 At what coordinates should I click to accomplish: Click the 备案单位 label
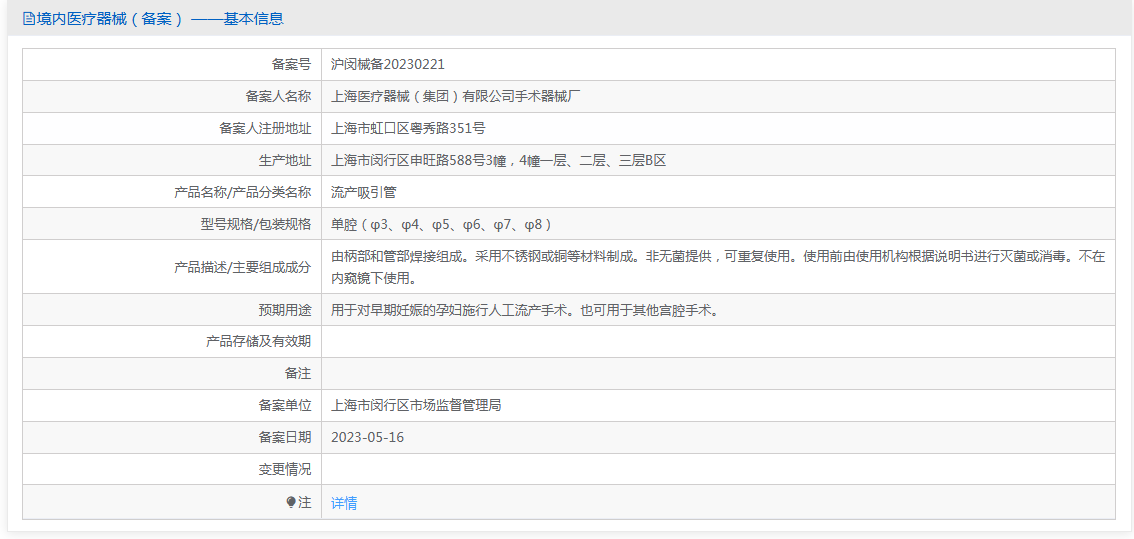click(x=285, y=406)
